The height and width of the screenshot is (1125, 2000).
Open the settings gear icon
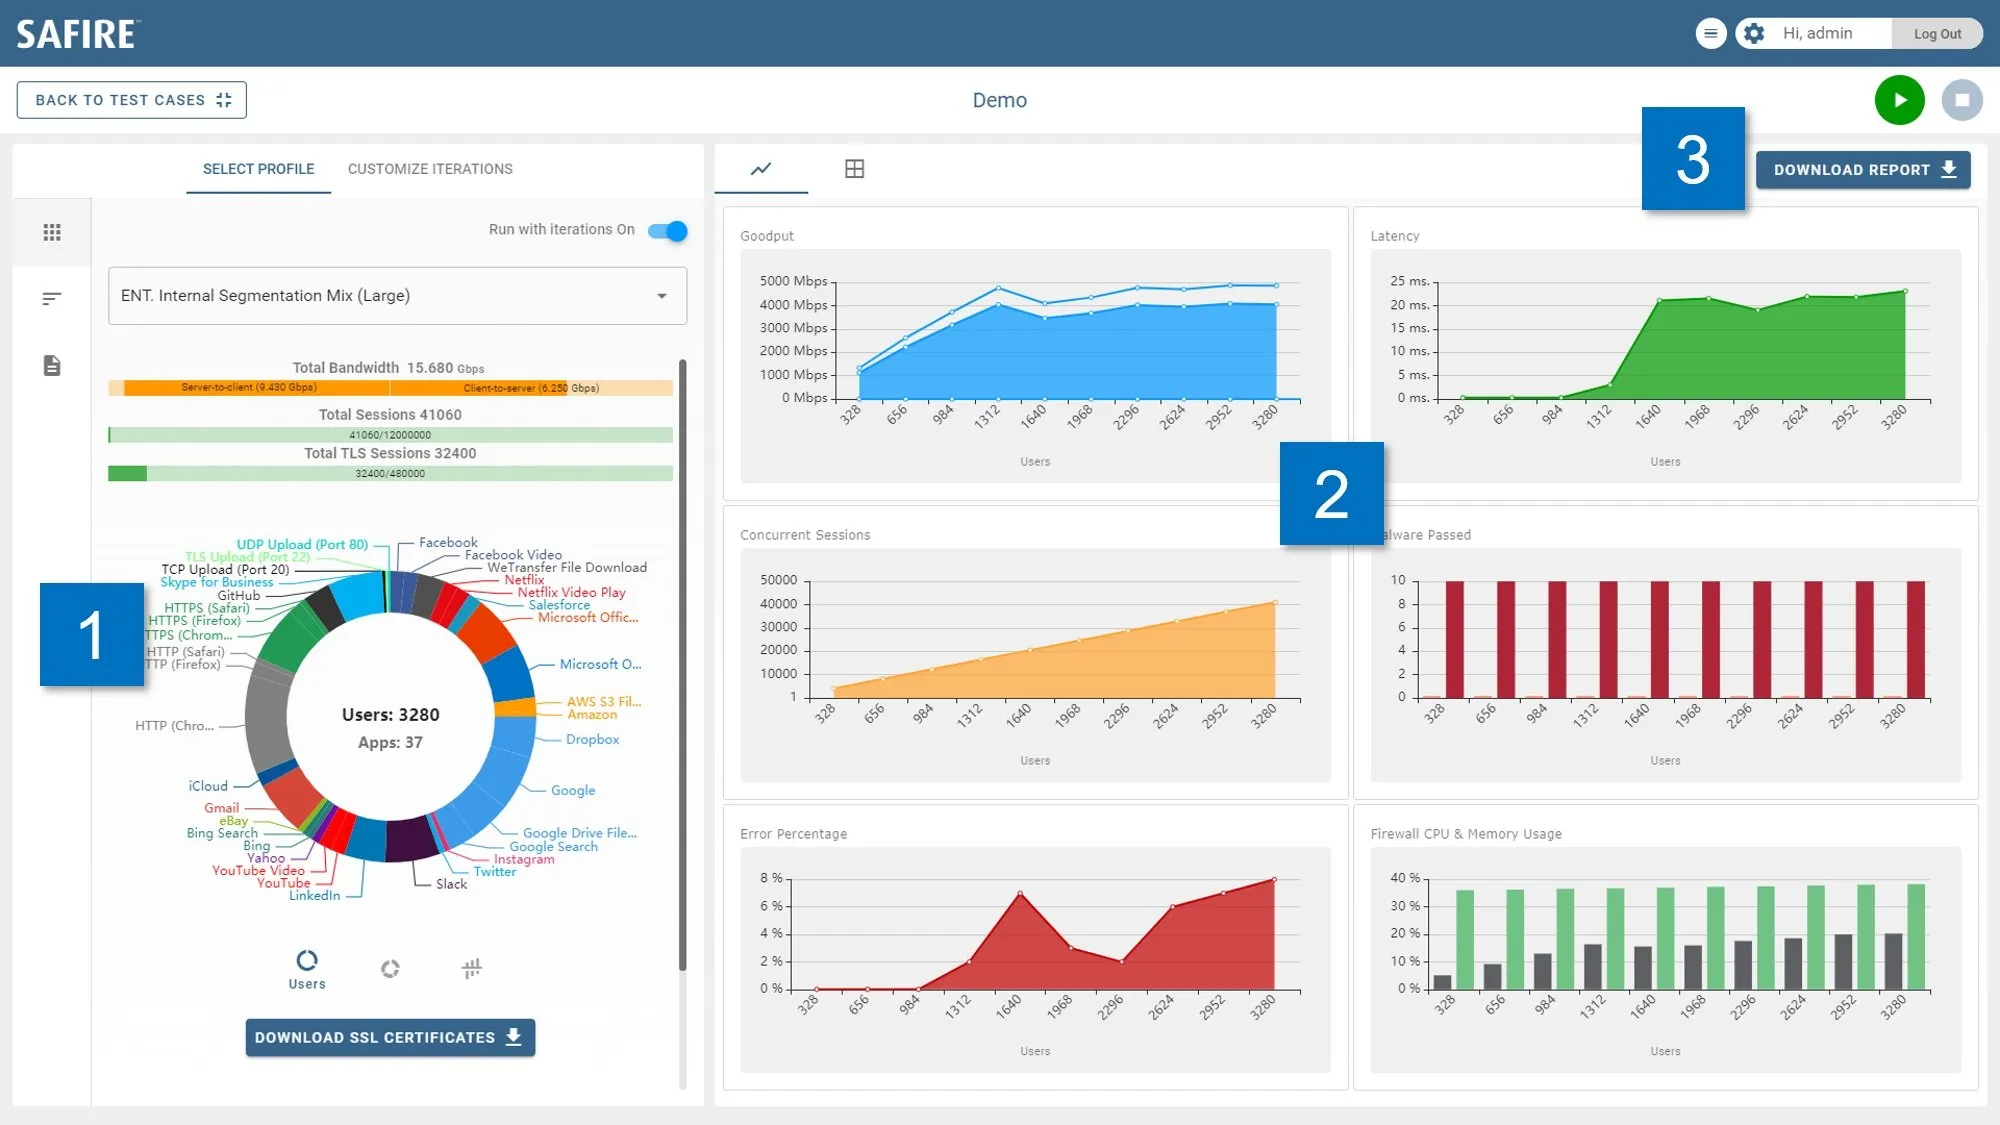1754,33
